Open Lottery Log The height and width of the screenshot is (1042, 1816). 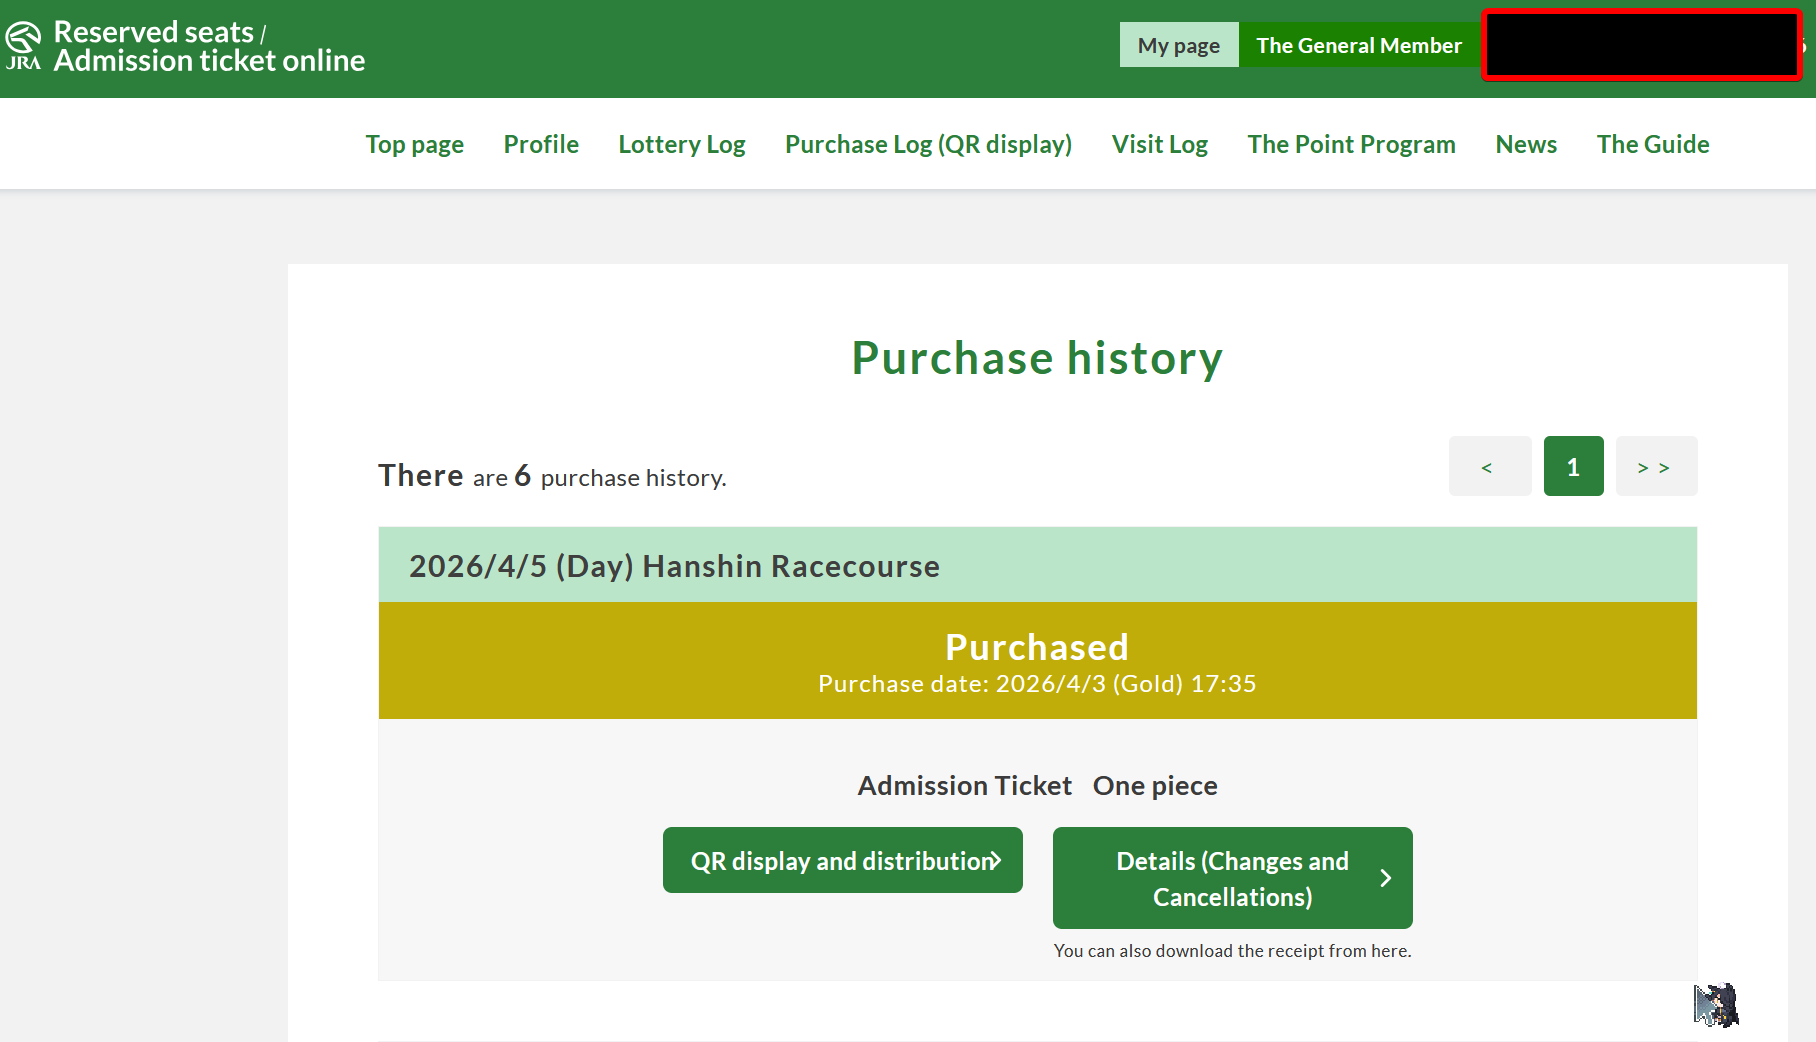(x=682, y=144)
